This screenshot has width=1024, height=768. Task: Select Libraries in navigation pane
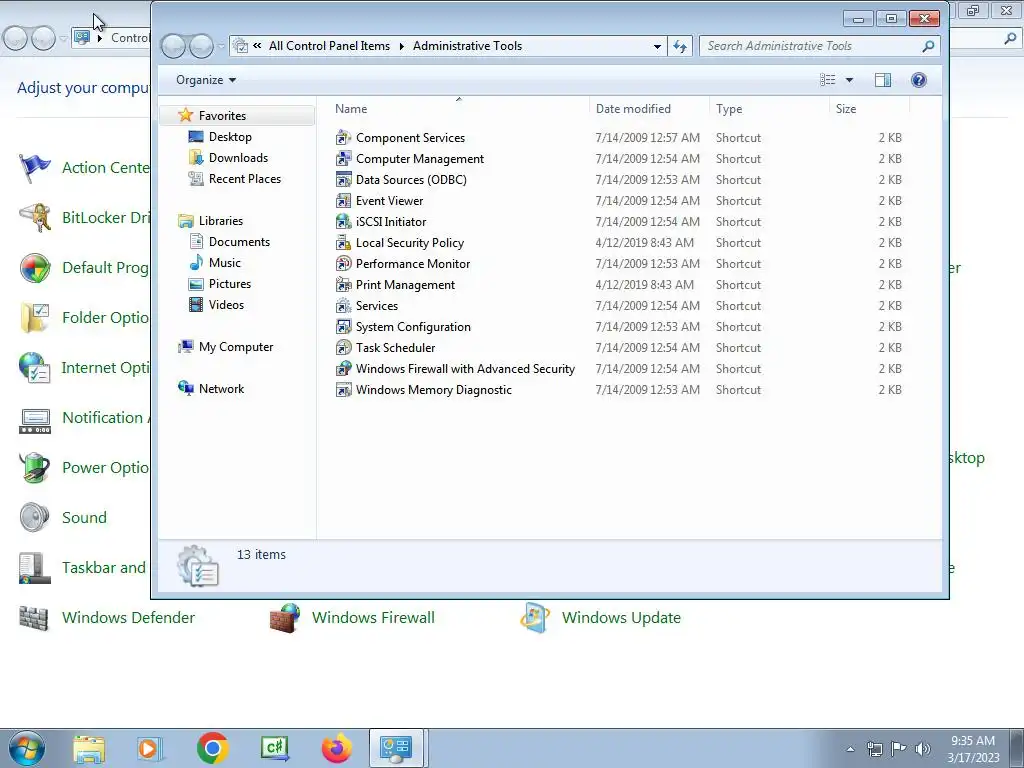221,221
